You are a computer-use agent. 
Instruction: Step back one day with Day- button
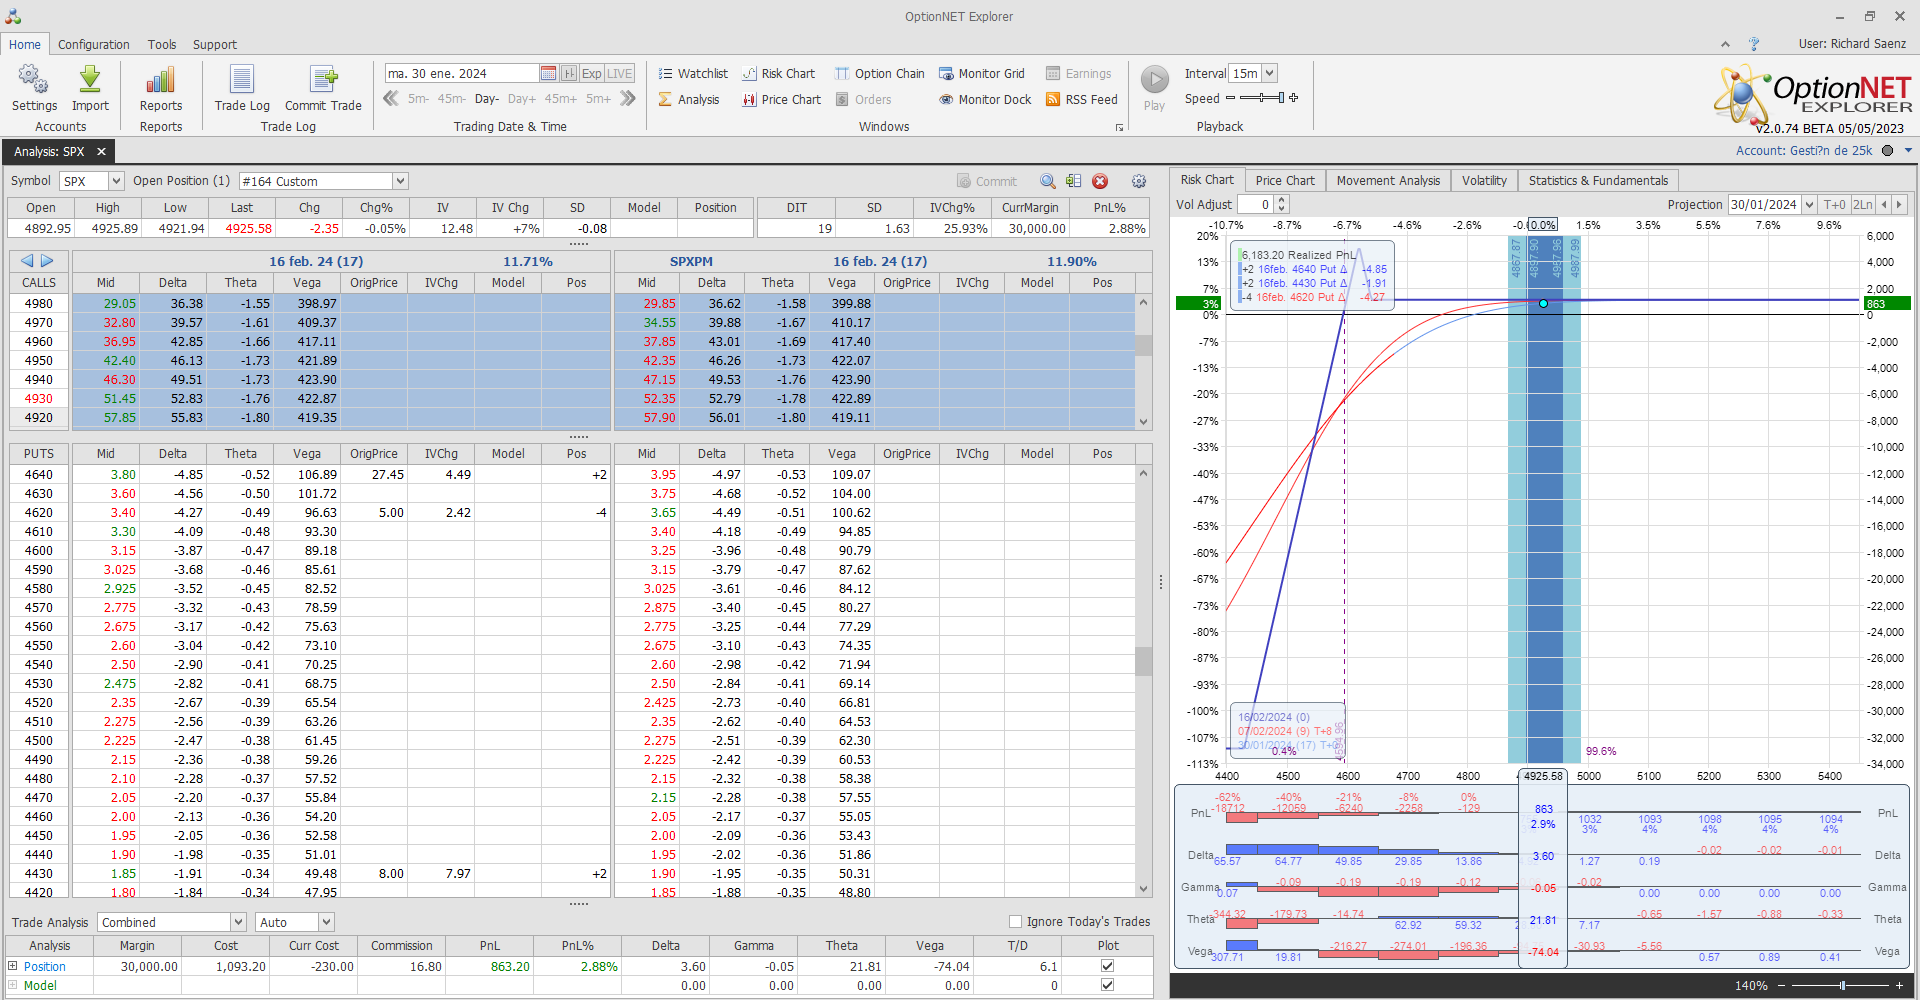pos(486,99)
